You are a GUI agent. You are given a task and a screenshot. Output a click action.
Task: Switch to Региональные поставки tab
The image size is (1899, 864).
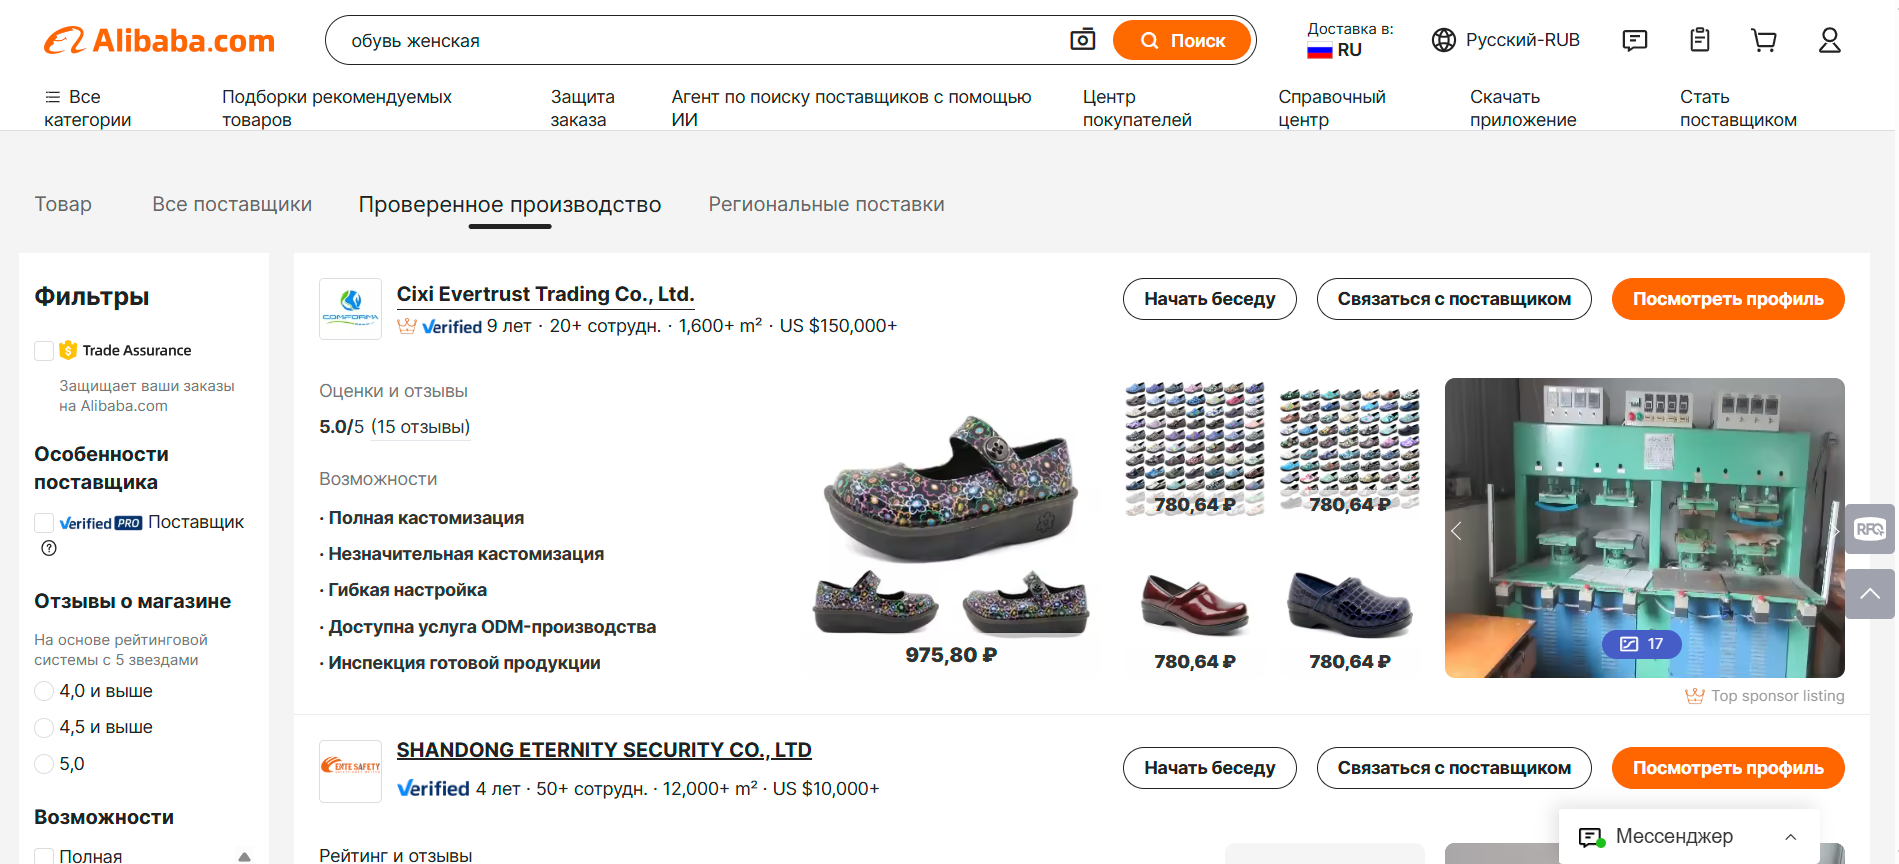[x=826, y=204]
